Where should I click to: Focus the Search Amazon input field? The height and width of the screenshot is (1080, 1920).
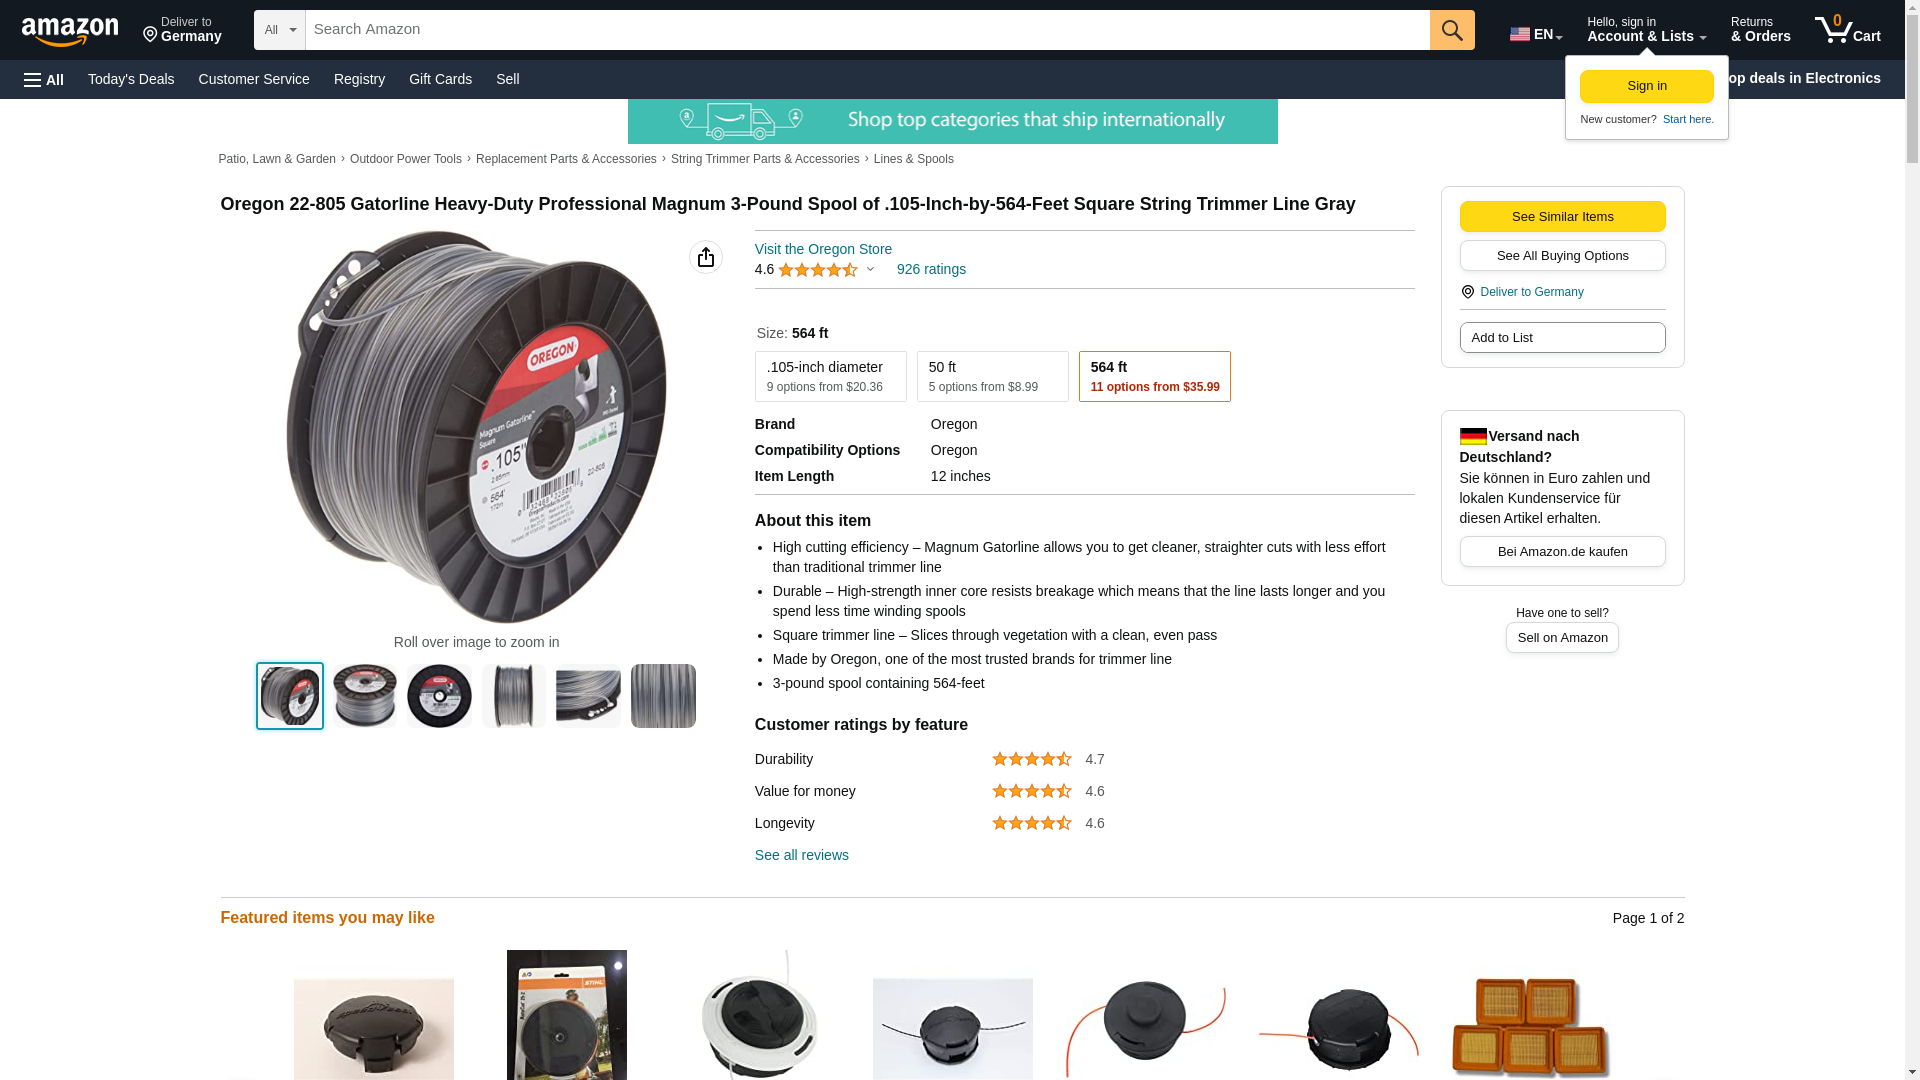(868, 30)
